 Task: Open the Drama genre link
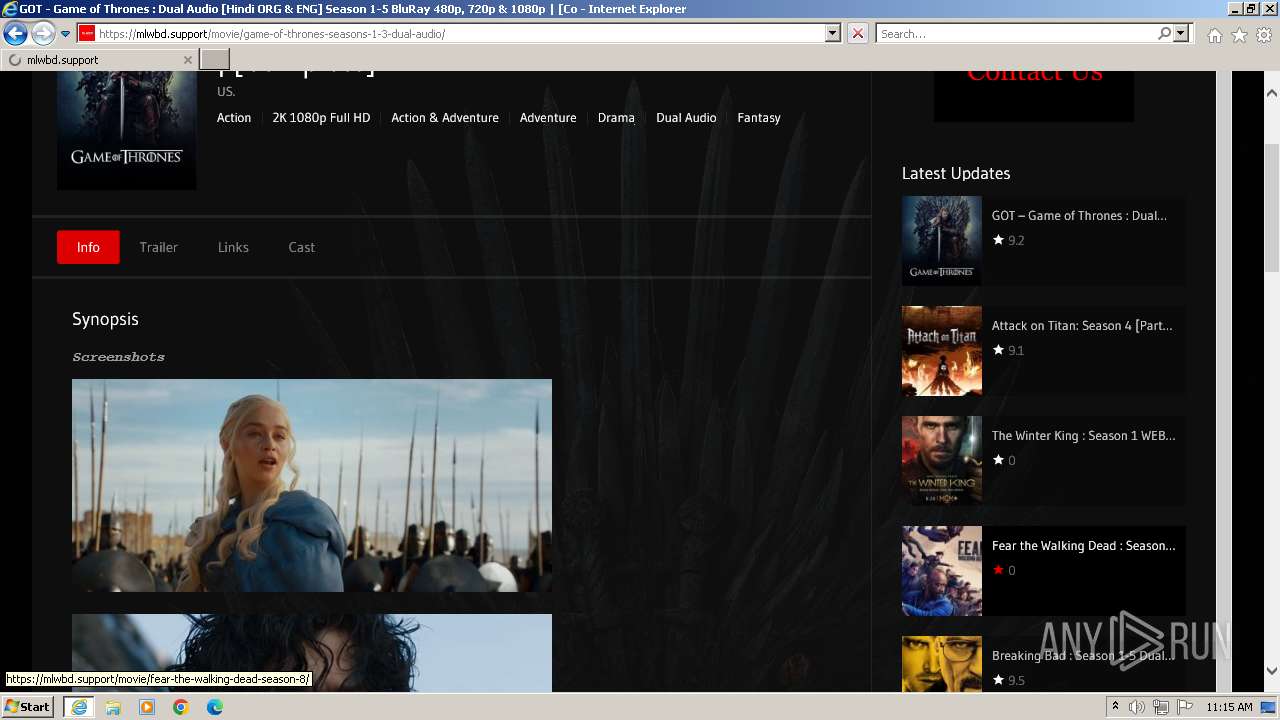coord(616,118)
